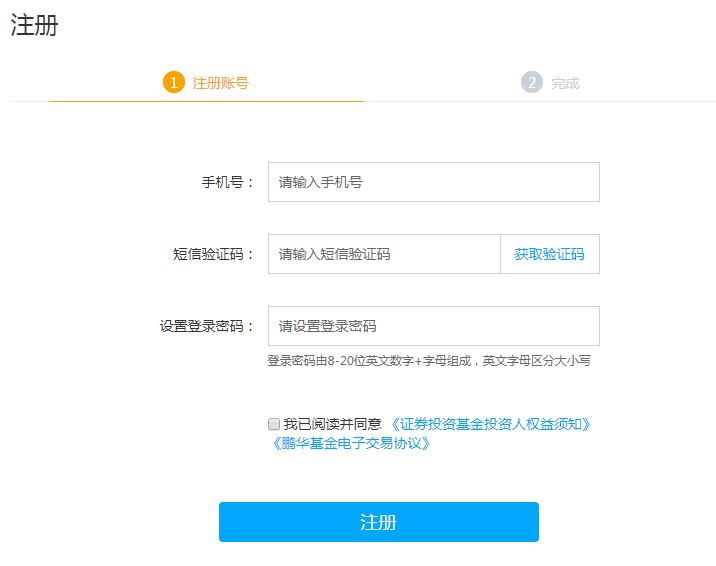
Task: Focus the 请输入短信验证码 input field
Action: [x=384, y=254]
